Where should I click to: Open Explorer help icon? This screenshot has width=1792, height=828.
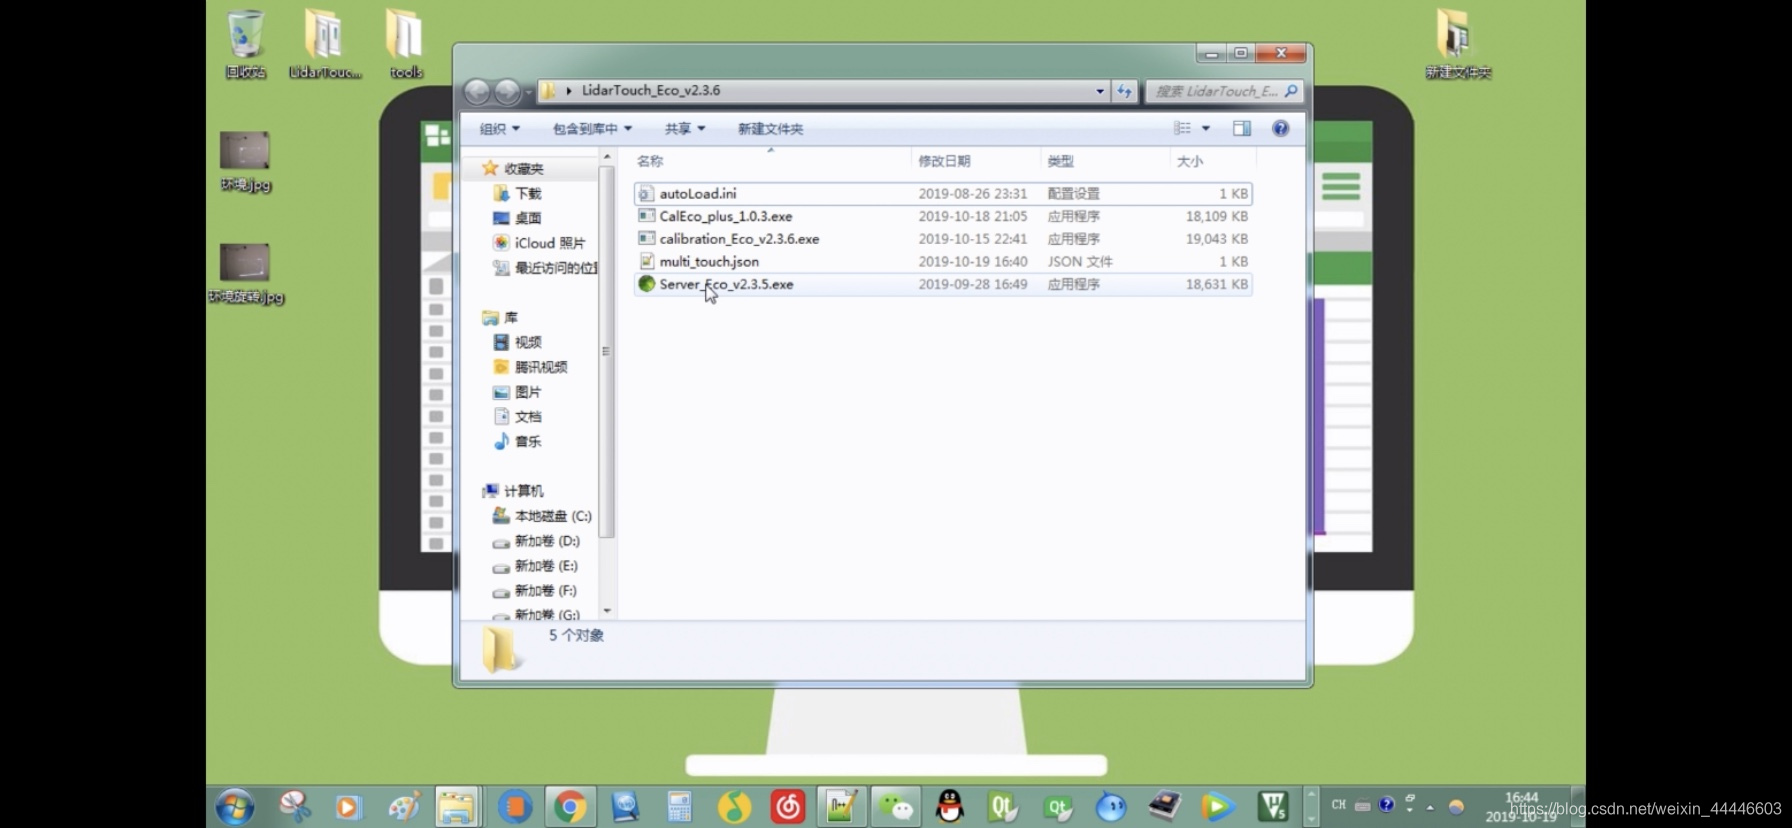[1281, 128]
